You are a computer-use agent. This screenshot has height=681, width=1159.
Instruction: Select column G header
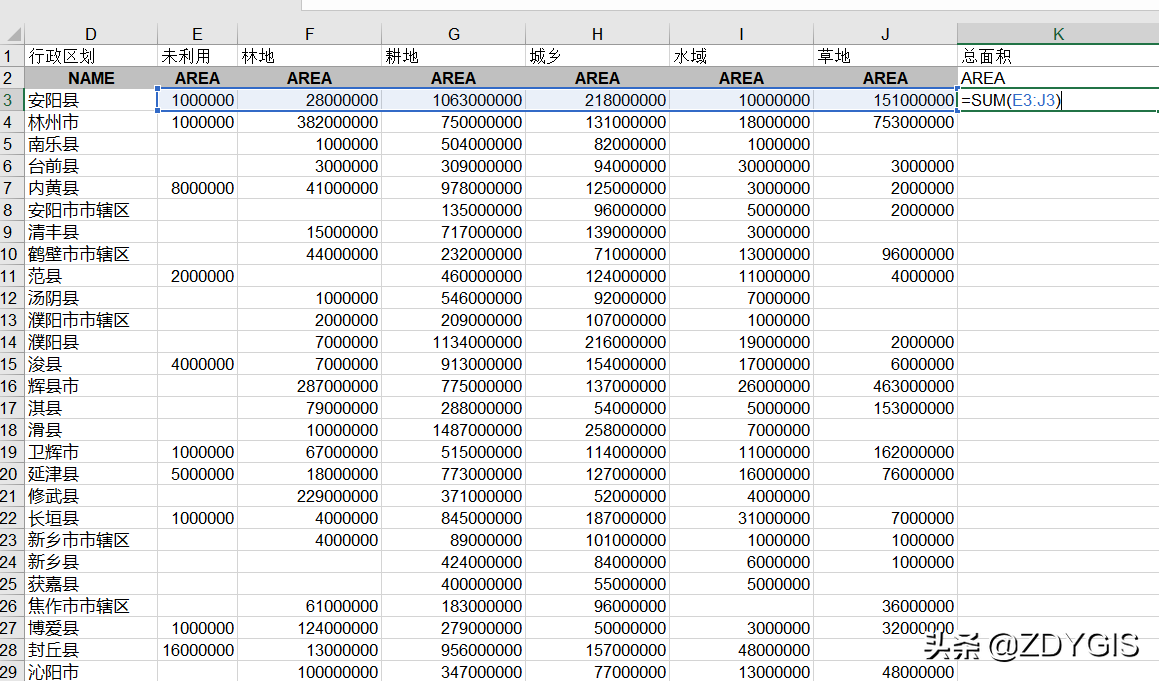pyautogui.click(x=454, y=34)
